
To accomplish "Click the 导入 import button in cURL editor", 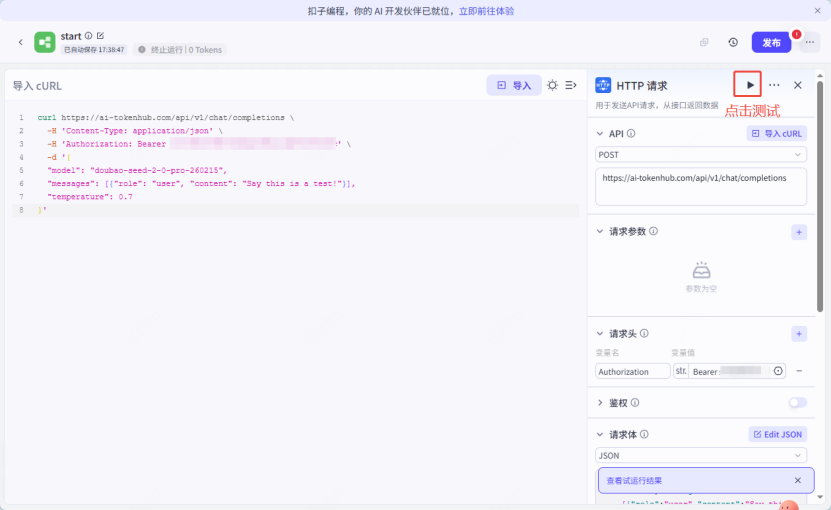I will (x=514, y=85).
